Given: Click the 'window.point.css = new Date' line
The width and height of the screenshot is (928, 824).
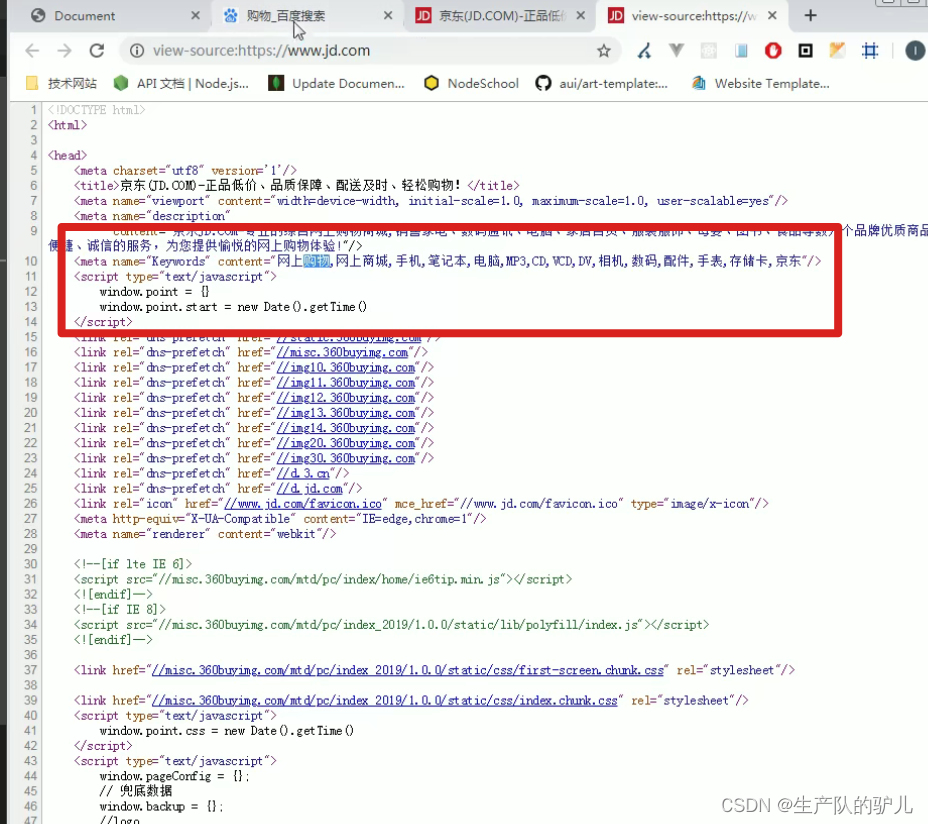Looking at the screenshot, I should [227, 731].
